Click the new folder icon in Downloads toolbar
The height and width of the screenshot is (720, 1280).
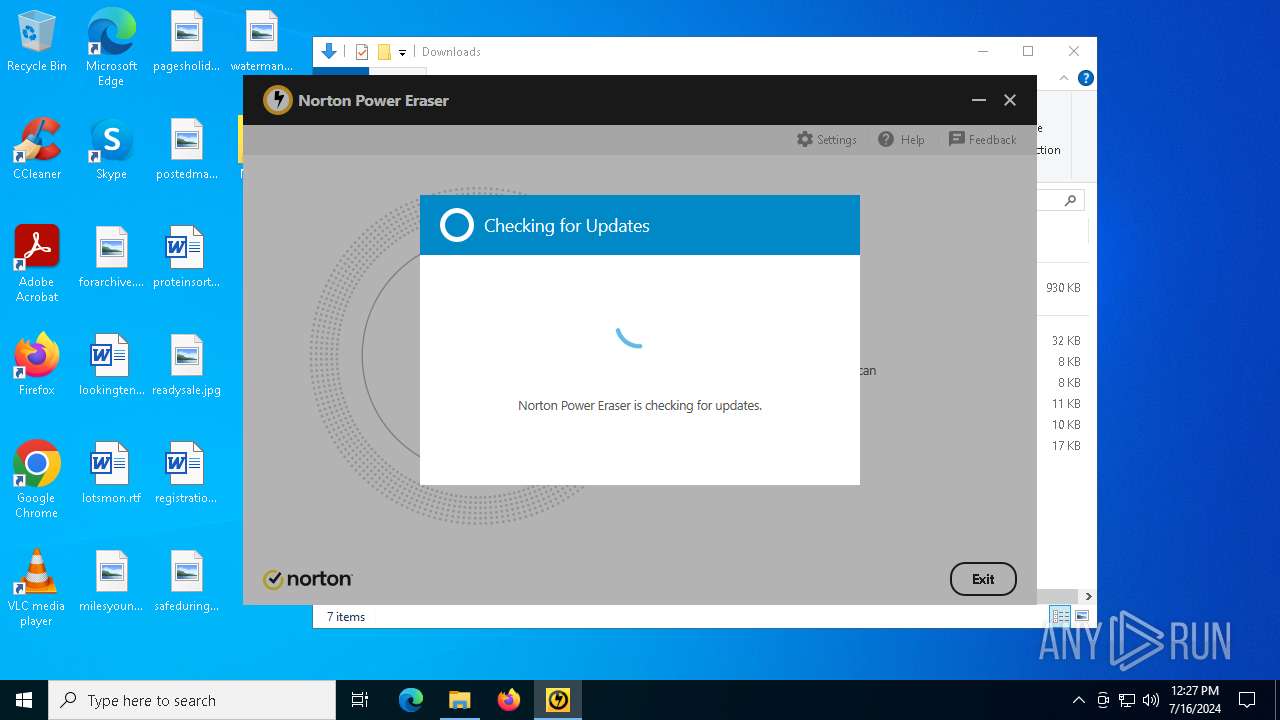pyautogui.click(x=384, y=52)
